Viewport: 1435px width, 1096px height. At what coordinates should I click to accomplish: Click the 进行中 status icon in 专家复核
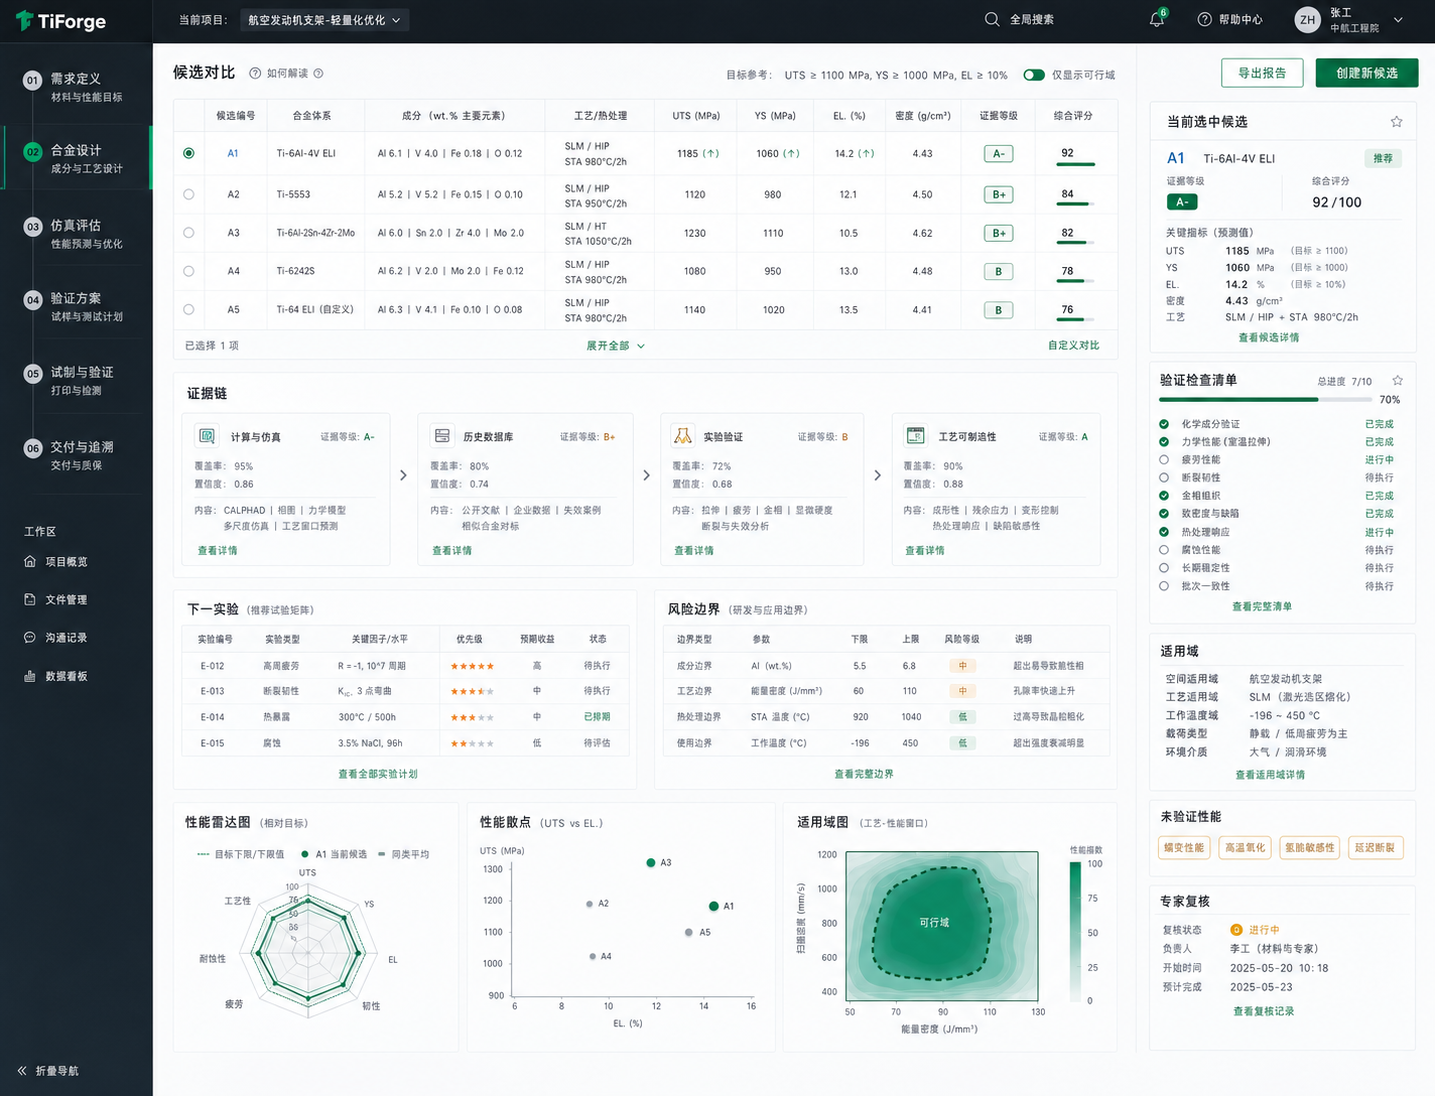(x=1236, y=930)
